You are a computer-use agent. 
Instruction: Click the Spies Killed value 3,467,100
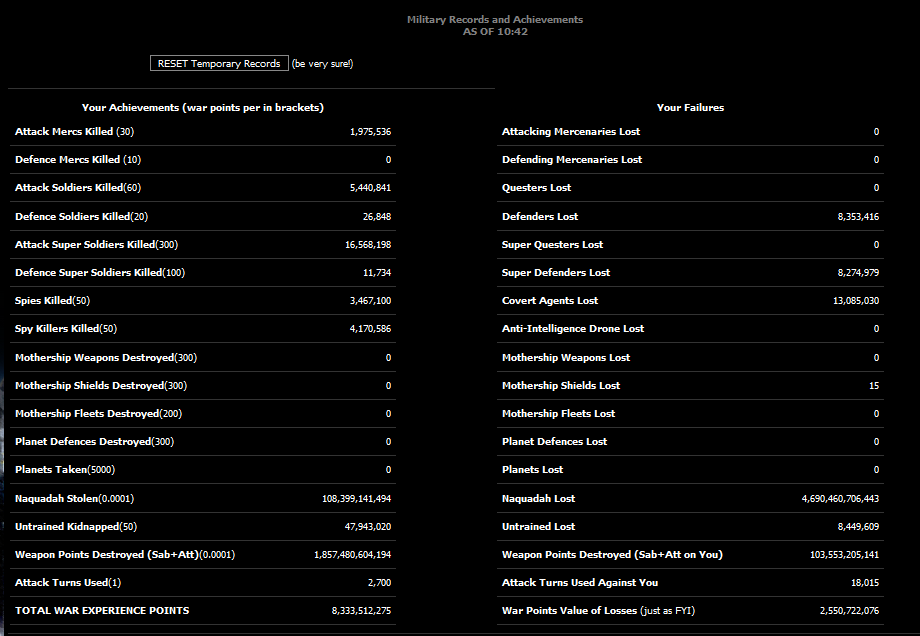click(x=370, y=301)
